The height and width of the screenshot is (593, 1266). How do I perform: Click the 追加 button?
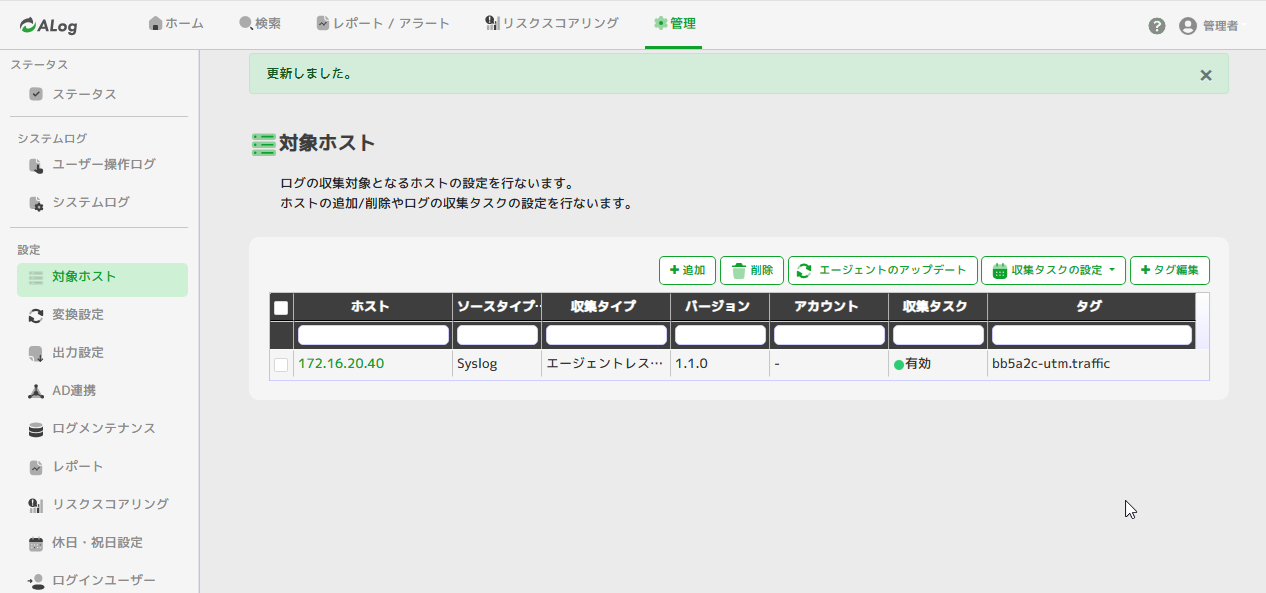coord(687,270)
